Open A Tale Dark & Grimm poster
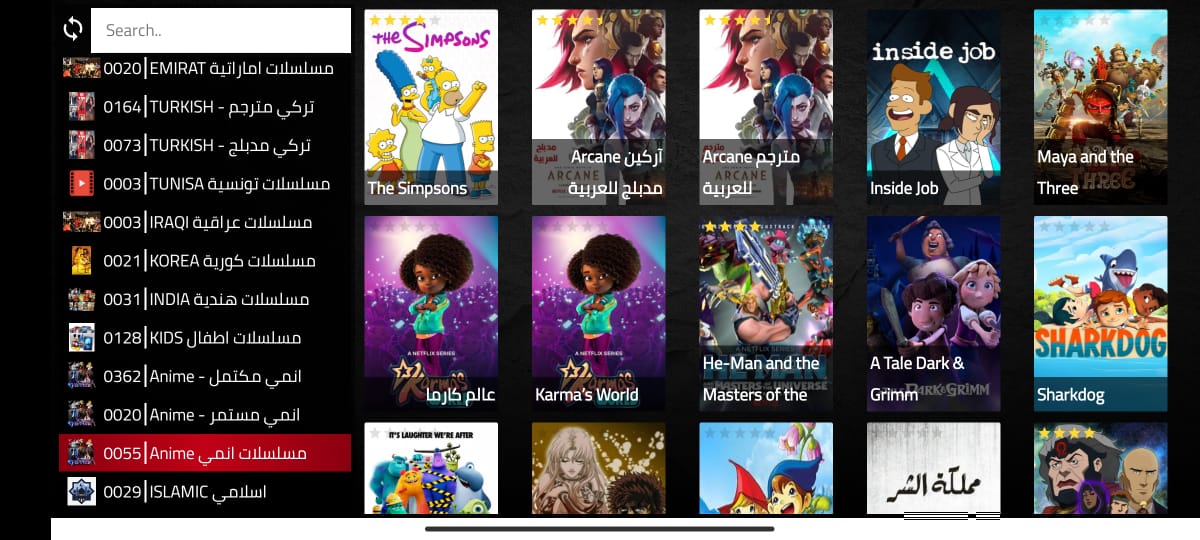This screenshot has height=540, width=1200. pyautogui.click(x=933, y=314)
